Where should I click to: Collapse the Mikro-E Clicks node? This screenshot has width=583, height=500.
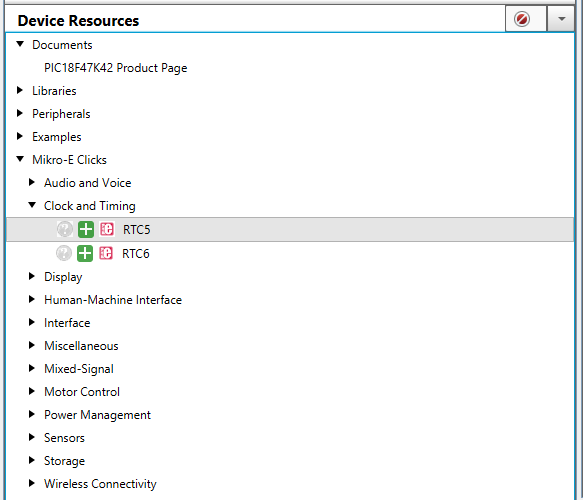[x=20, y=159]
